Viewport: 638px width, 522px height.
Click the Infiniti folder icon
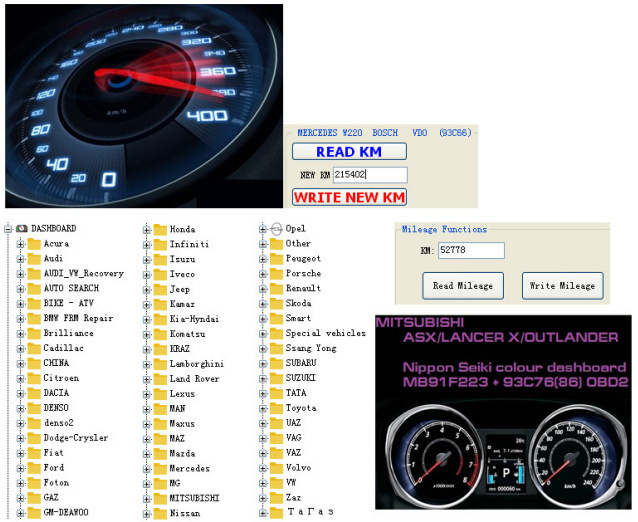click(x=160, y=245)
